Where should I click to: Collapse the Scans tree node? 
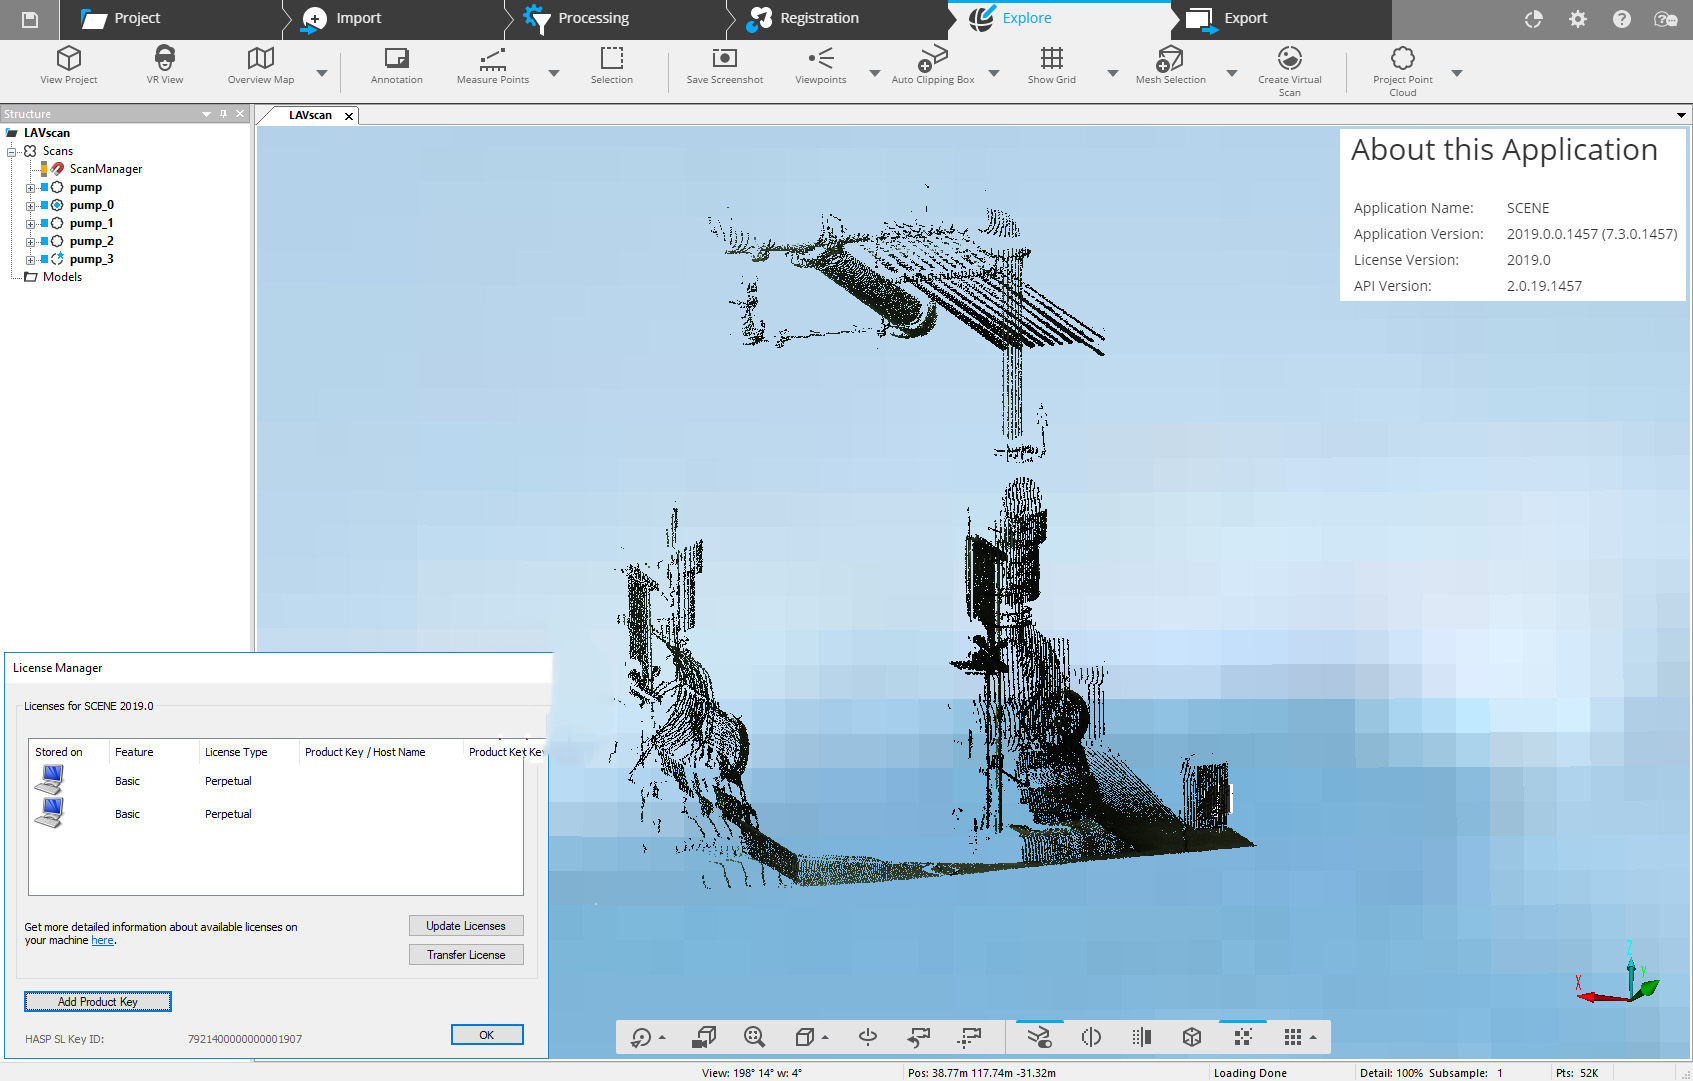[12, 151]
